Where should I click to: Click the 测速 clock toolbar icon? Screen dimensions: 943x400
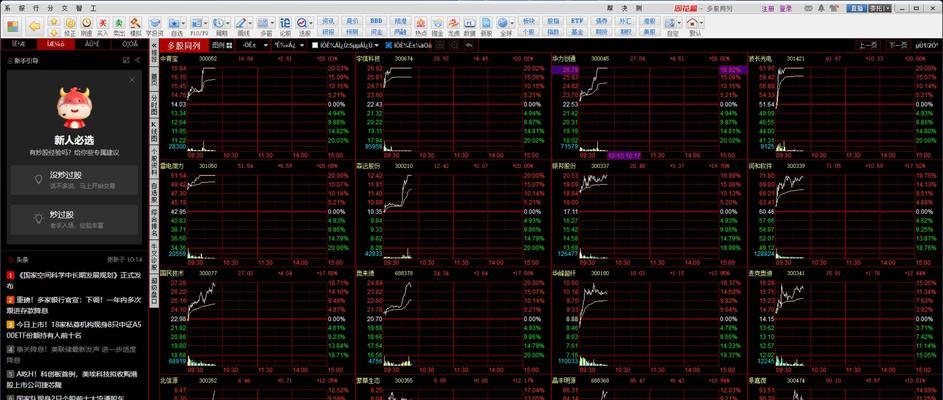pyautogui.click(x=87, y=26)
